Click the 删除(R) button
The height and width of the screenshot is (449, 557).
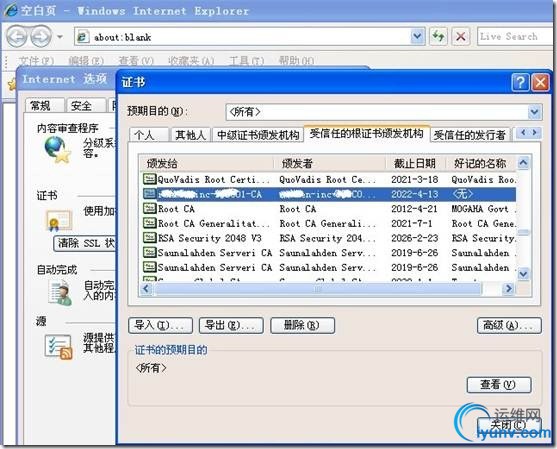point(302,325)
